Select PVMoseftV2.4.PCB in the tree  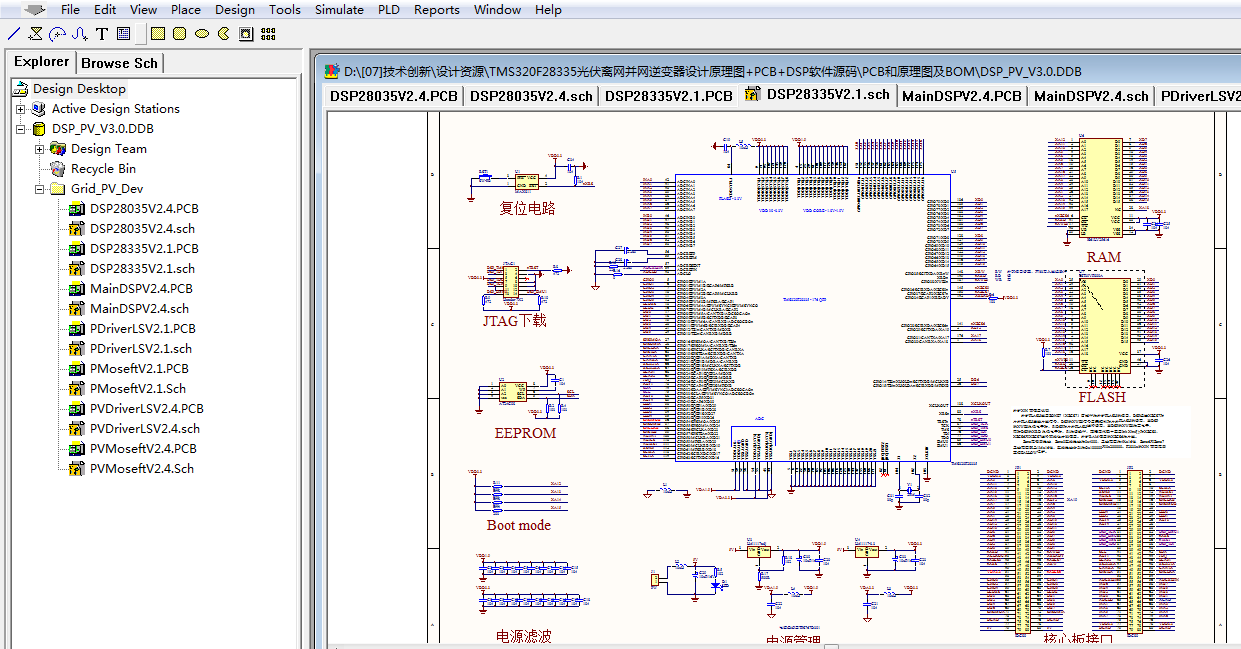click(143, 448)
